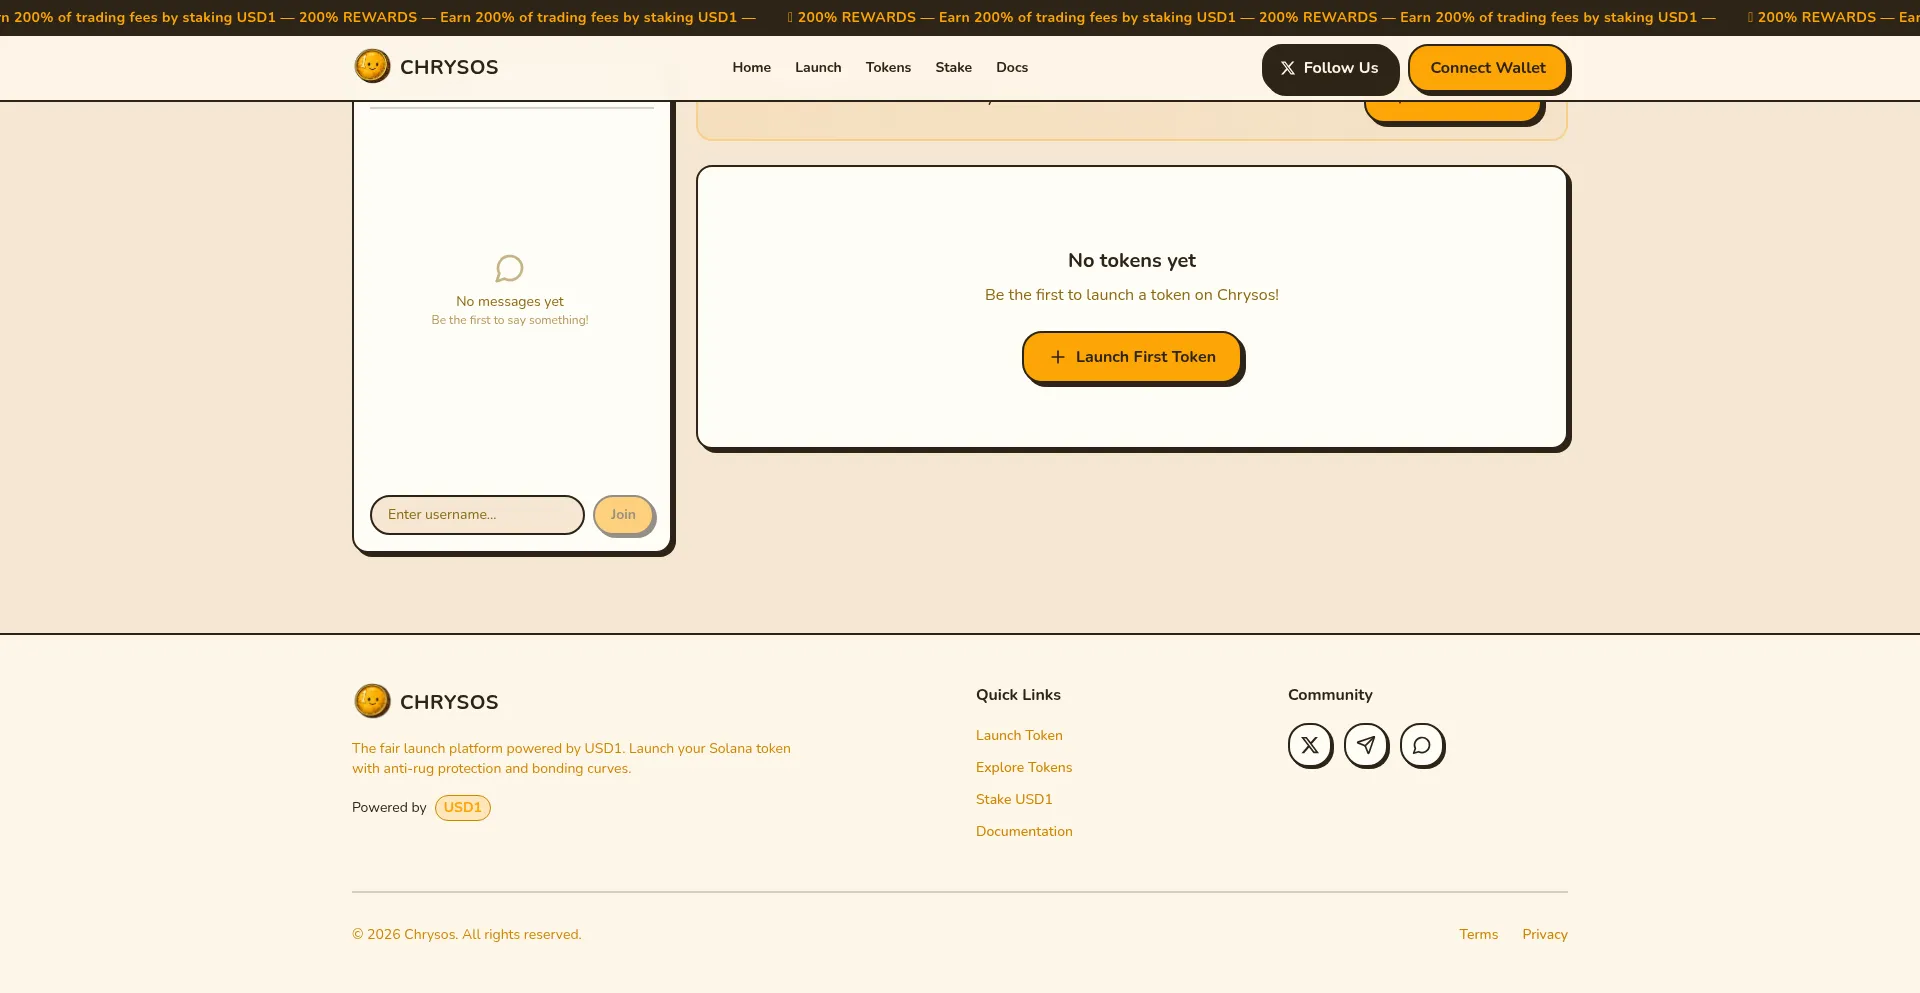Open the Privacy link in footer
The height and width of the screenshot is (993, 1920).
point(1544,934)
